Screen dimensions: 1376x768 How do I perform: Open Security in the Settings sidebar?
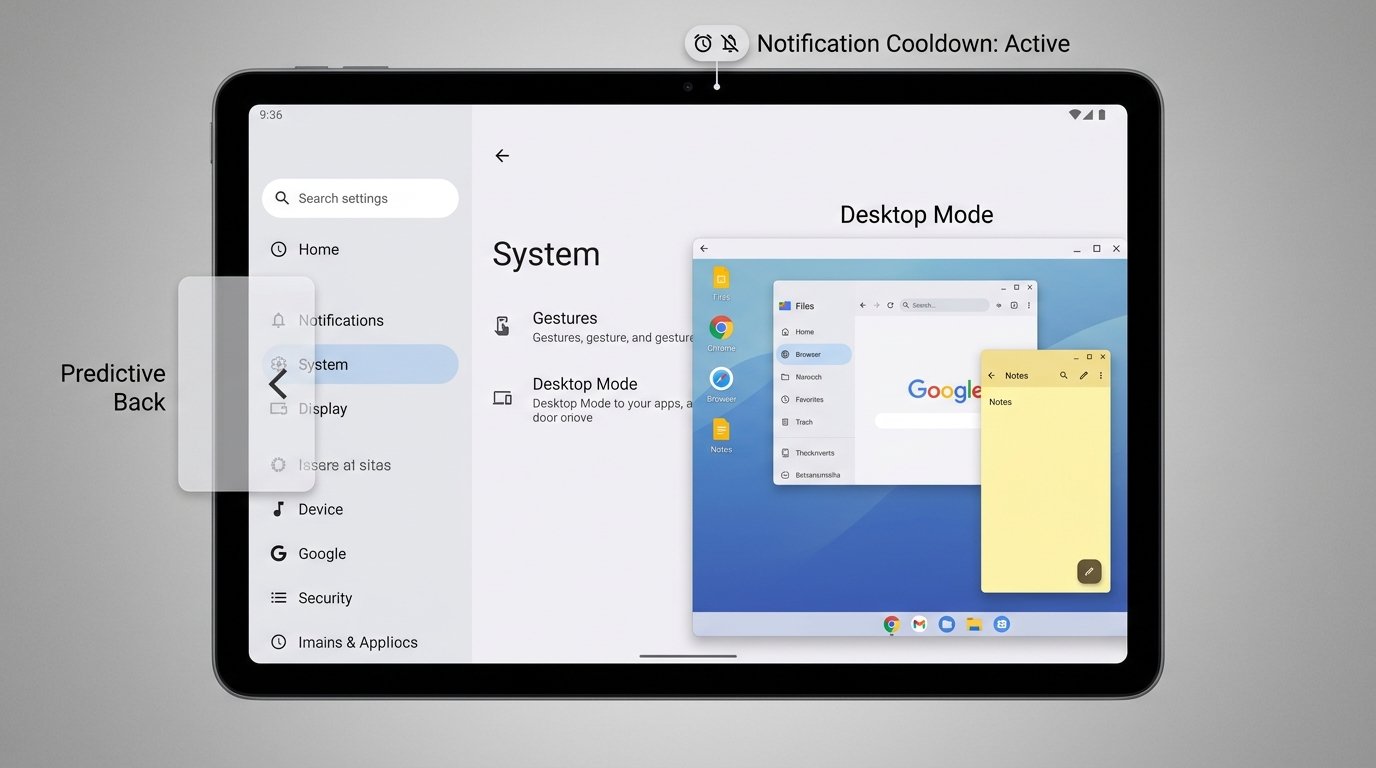point(360,598)
